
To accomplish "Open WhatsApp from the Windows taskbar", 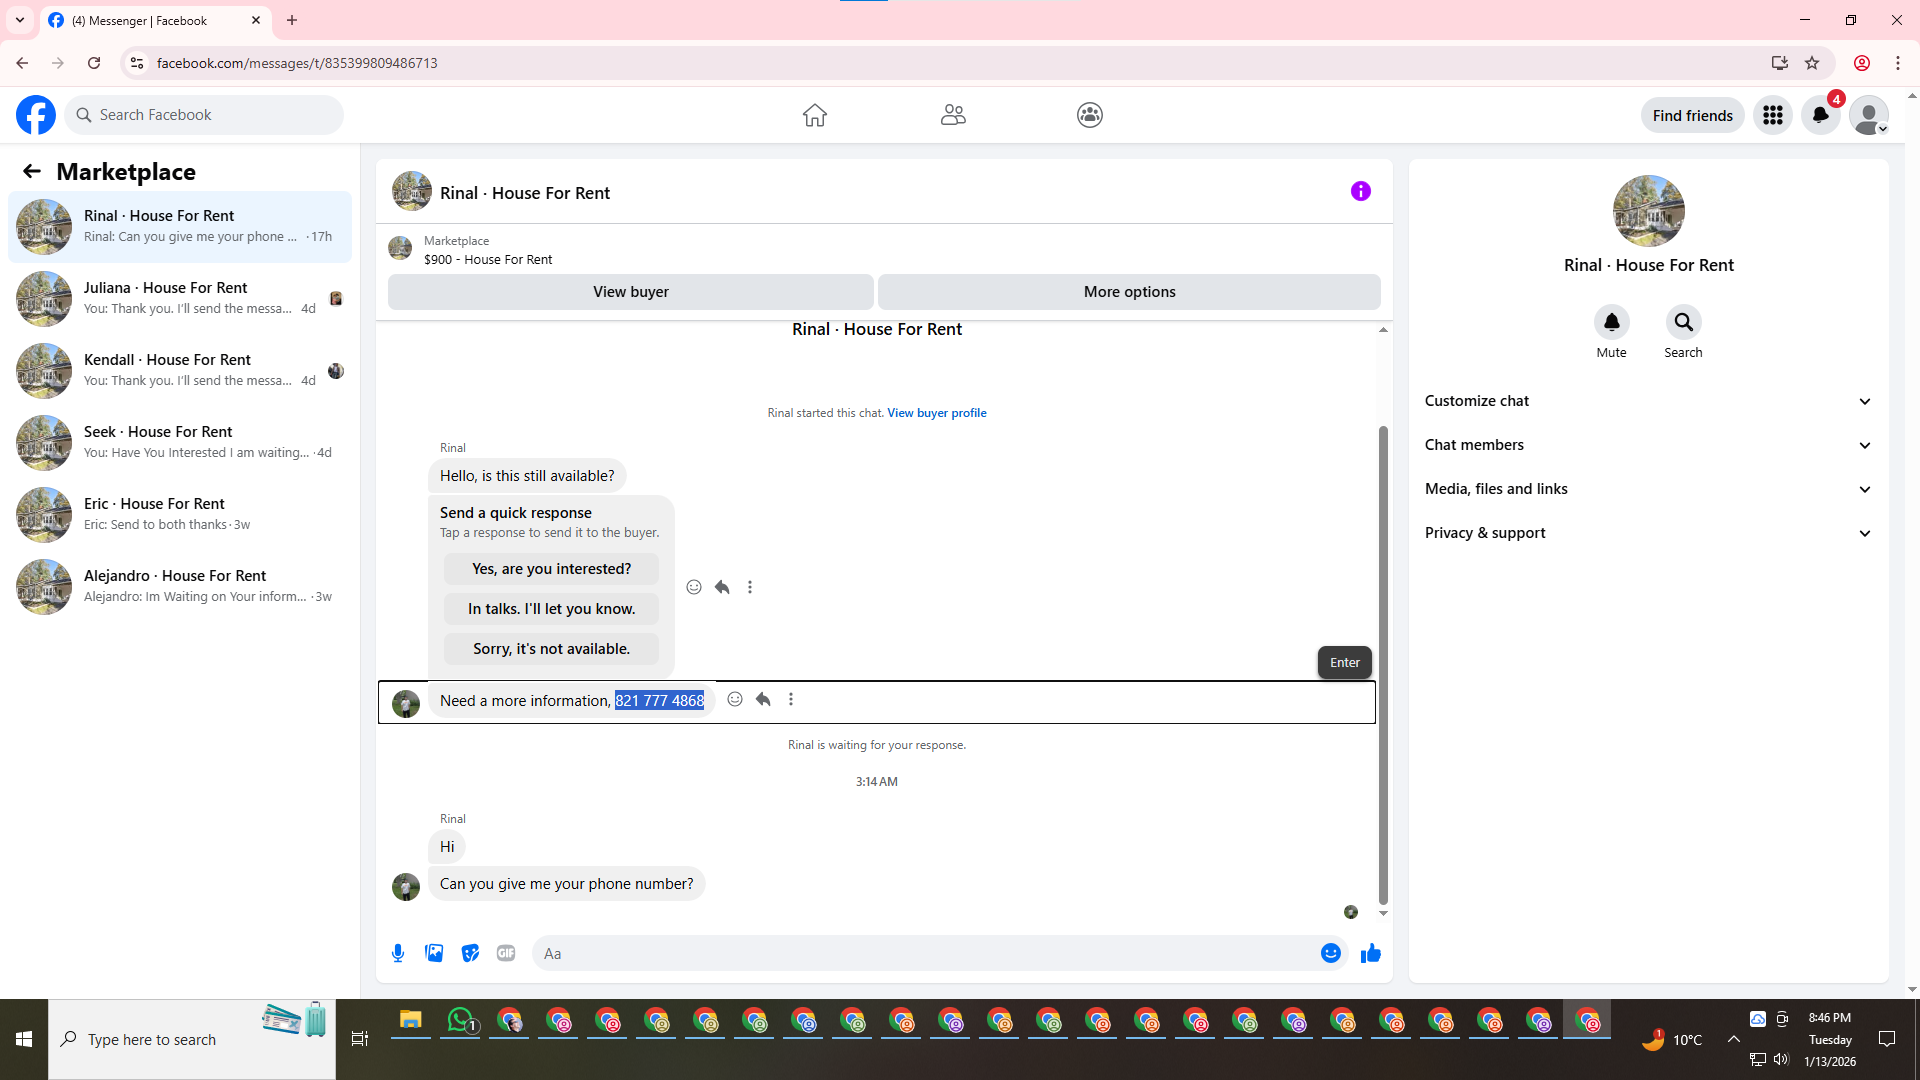I will pos(460,1020).
